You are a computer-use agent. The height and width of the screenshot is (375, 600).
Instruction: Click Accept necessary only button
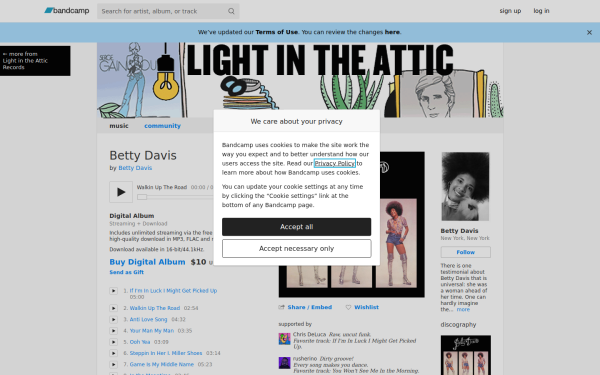[297, 249]
